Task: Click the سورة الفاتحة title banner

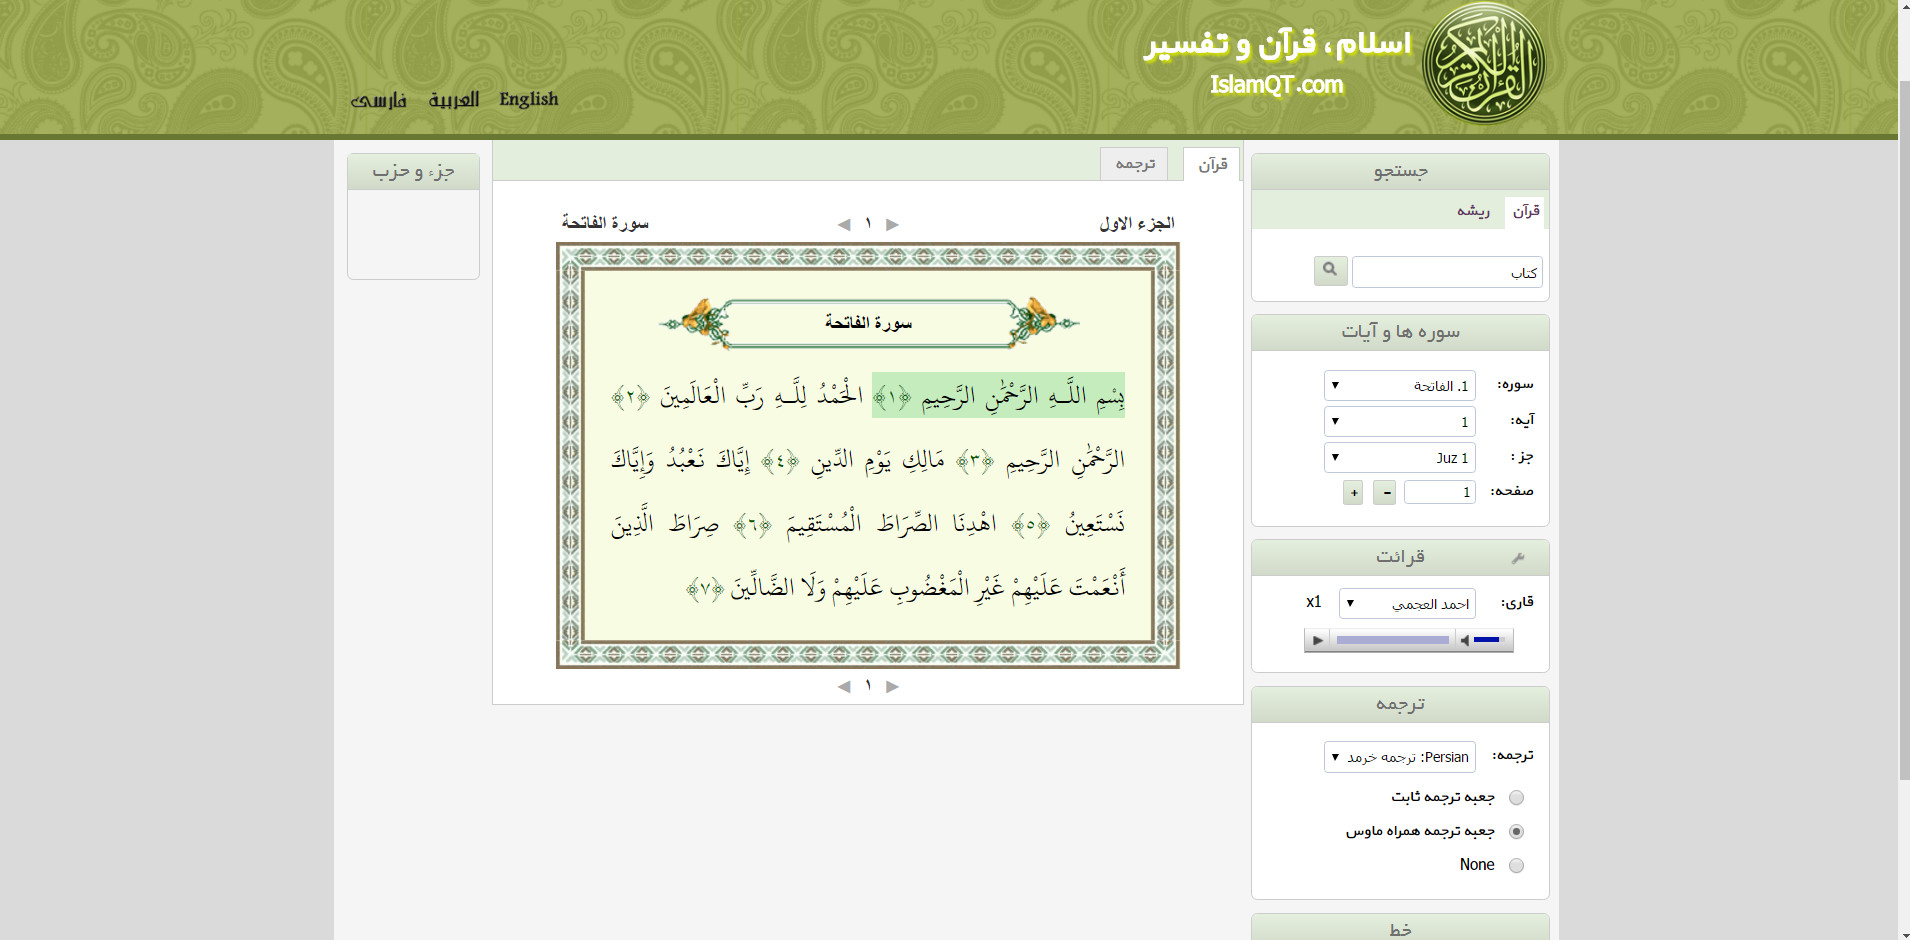Action: click(868, 323)
